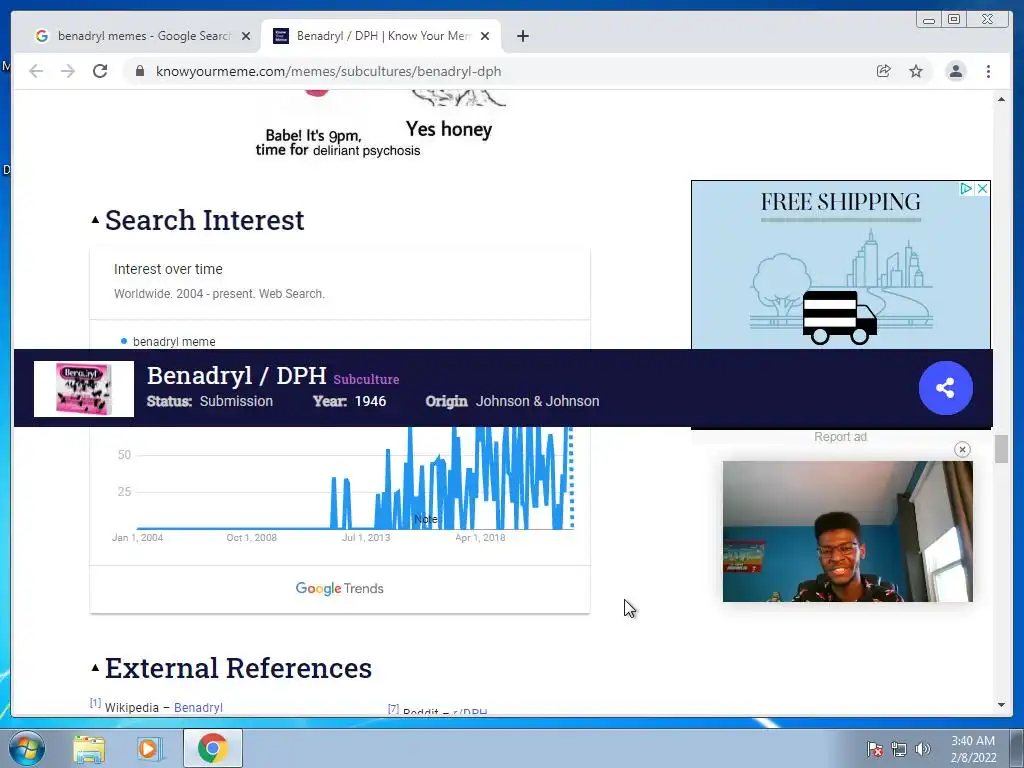Viewport: 1024px width, 768px height.
Task: Click the vertical scrollbar thumb
Action: point(1001,449)
